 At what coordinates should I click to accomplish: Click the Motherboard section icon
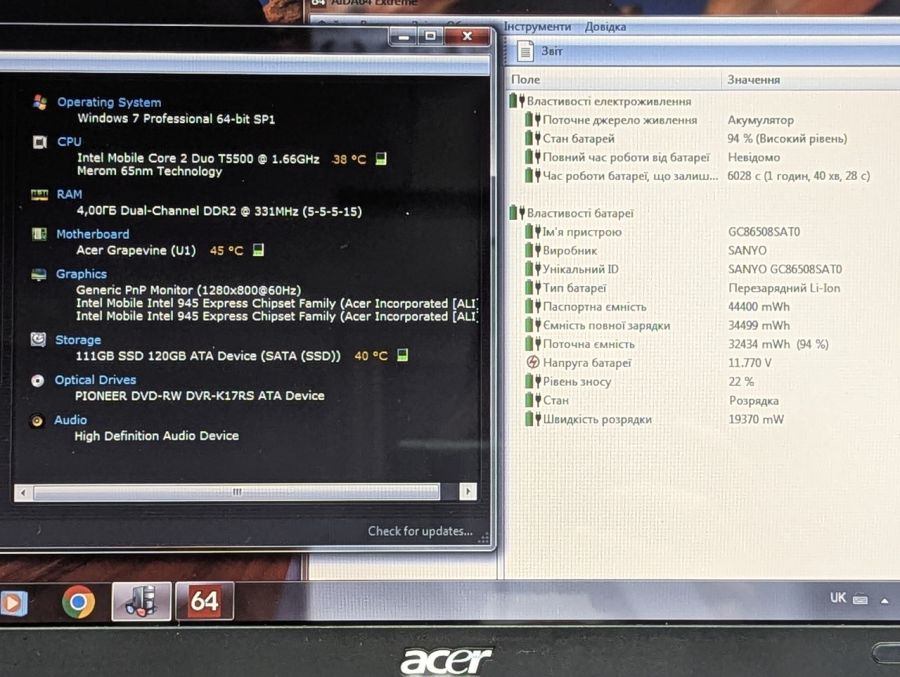click(x=39, y=234)
